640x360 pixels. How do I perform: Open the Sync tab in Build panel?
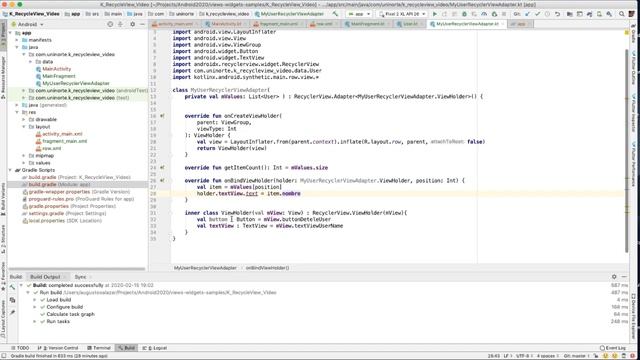coord(80,277)
